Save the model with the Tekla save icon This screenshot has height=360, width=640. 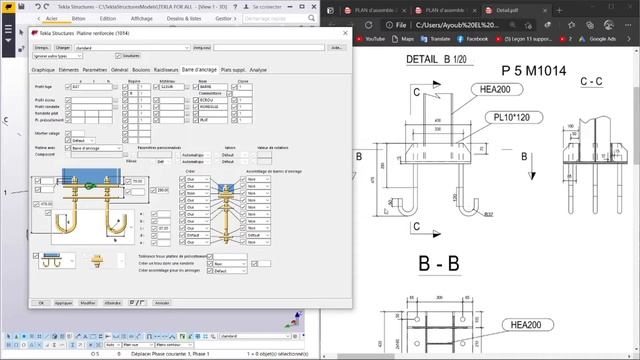coord(21,7)
